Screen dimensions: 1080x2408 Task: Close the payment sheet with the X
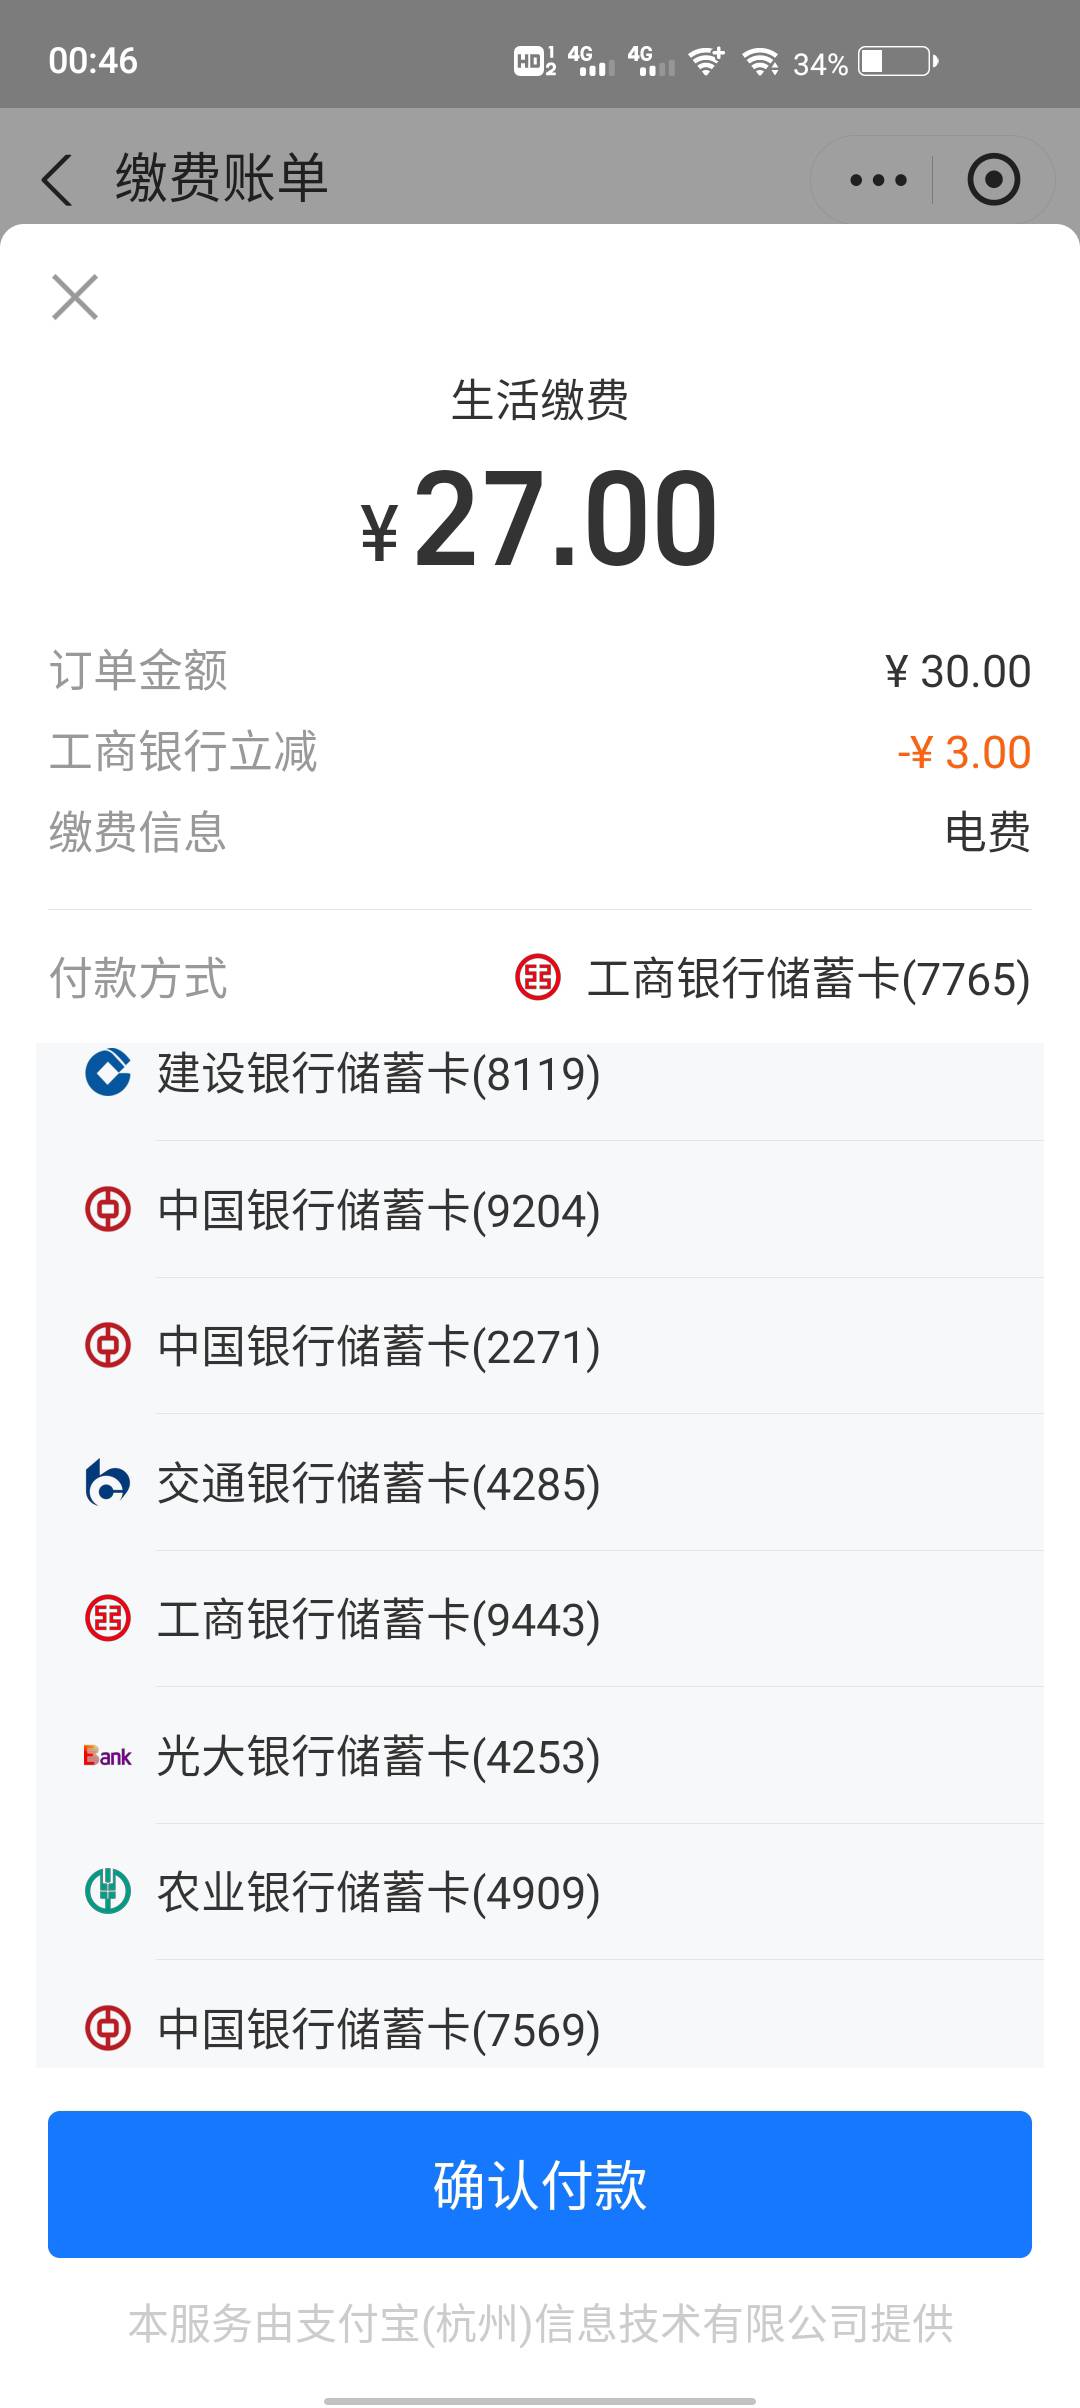(x=75, y=297)
